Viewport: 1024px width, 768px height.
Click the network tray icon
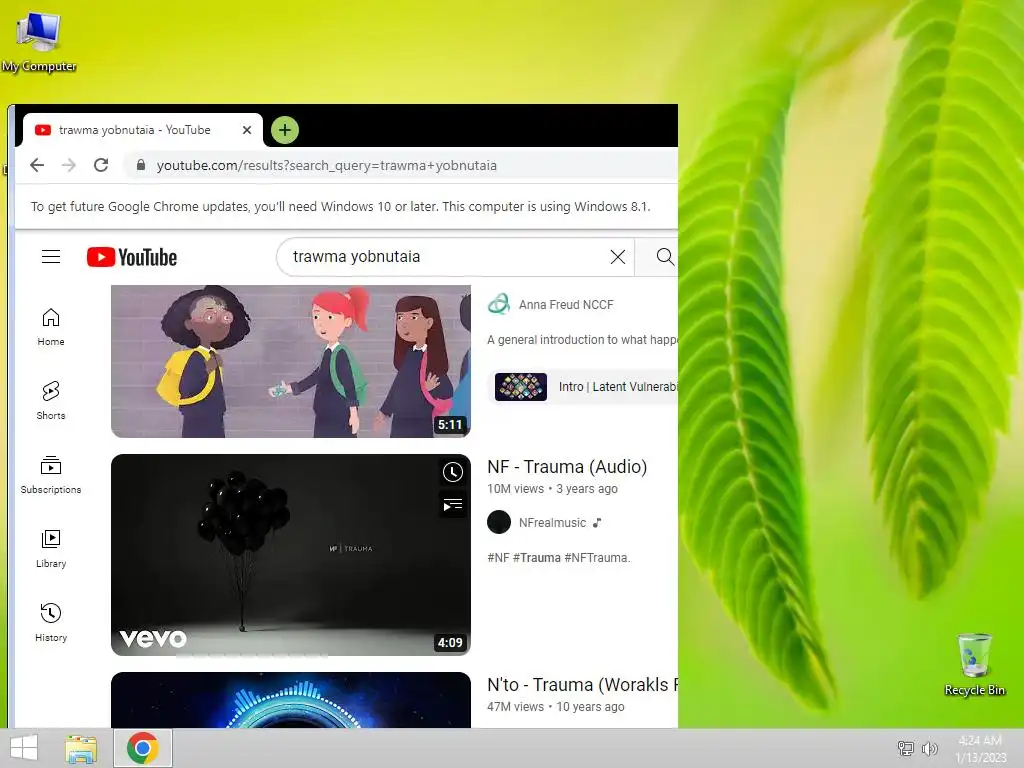click(x=906, y=748)
